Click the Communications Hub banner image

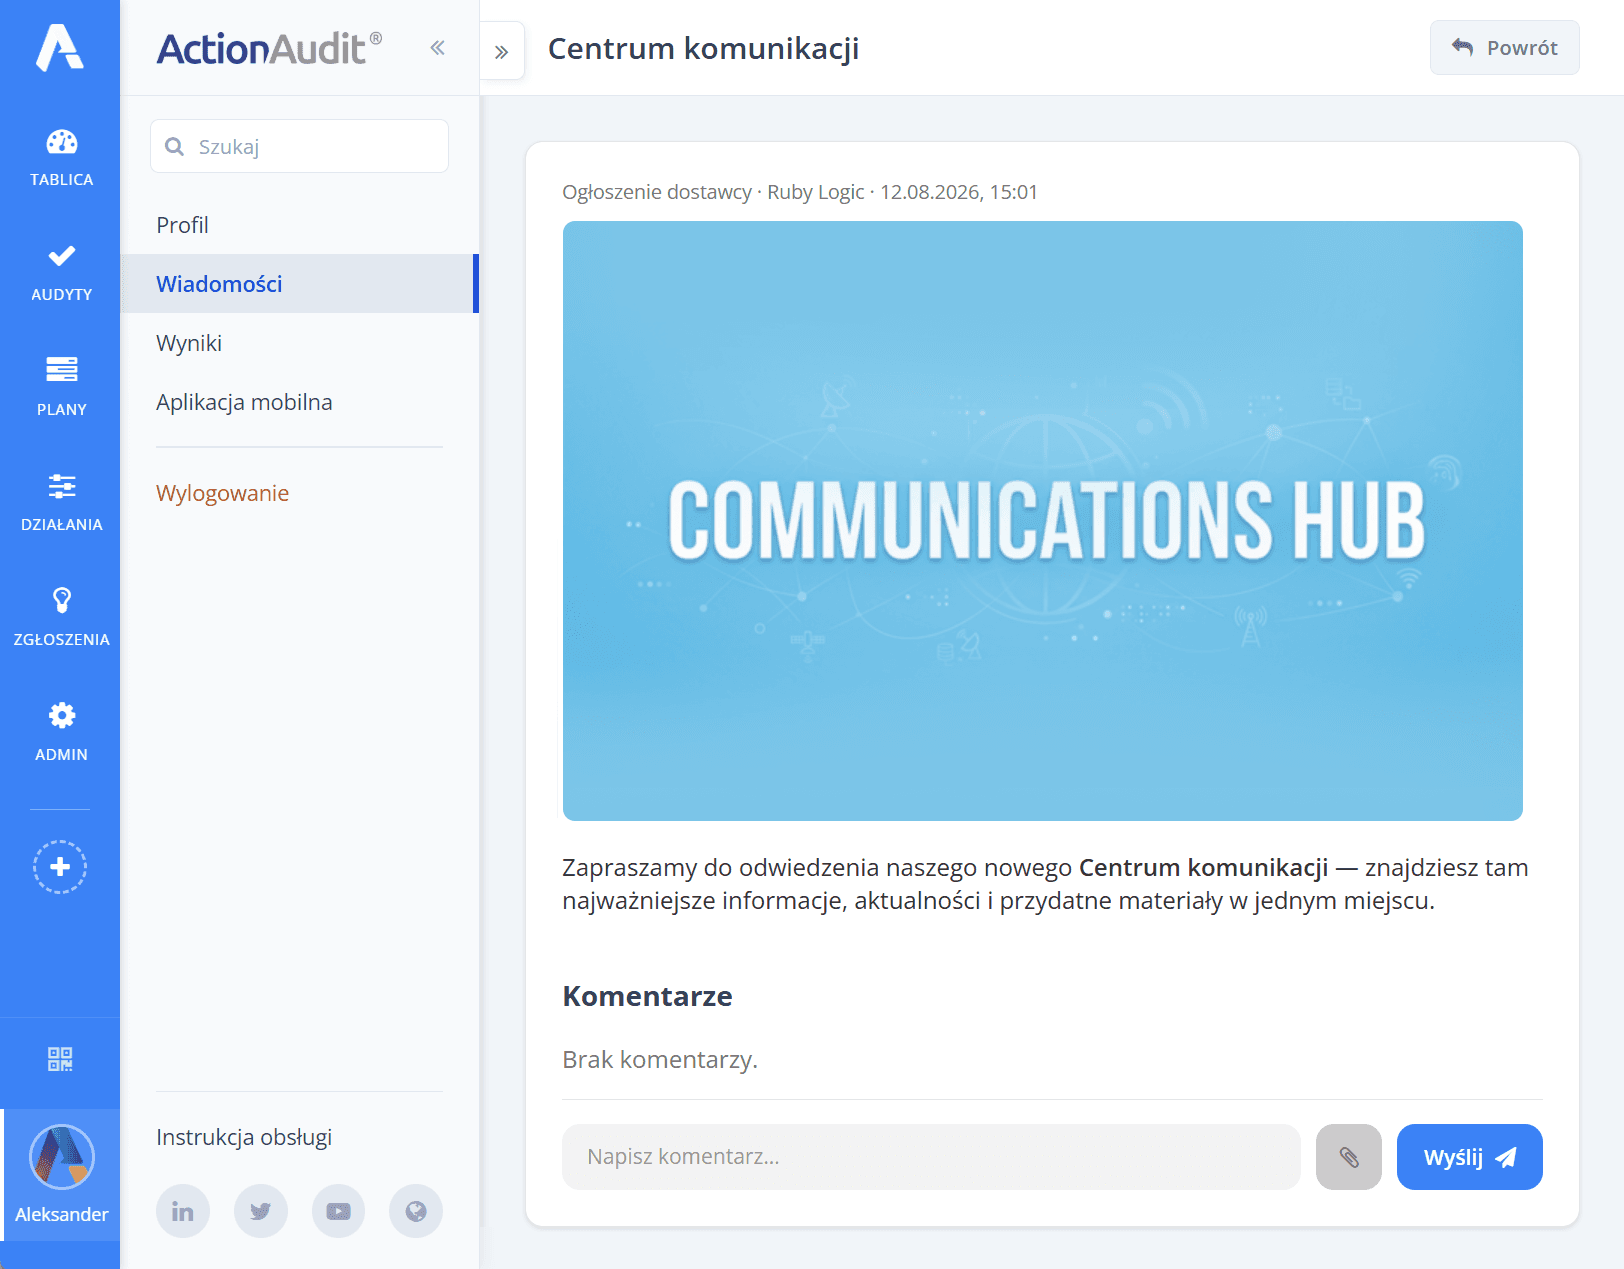click(1042, 521)
